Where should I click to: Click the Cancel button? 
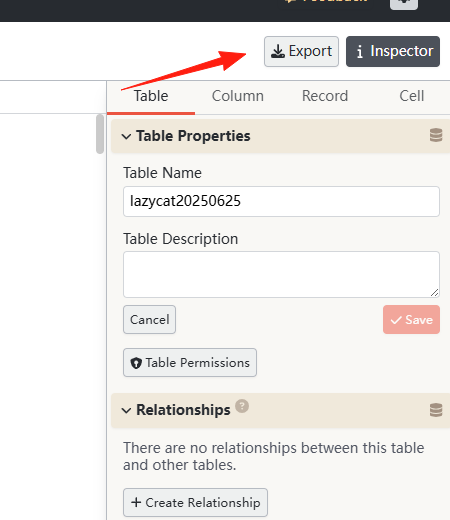(149, 320)
